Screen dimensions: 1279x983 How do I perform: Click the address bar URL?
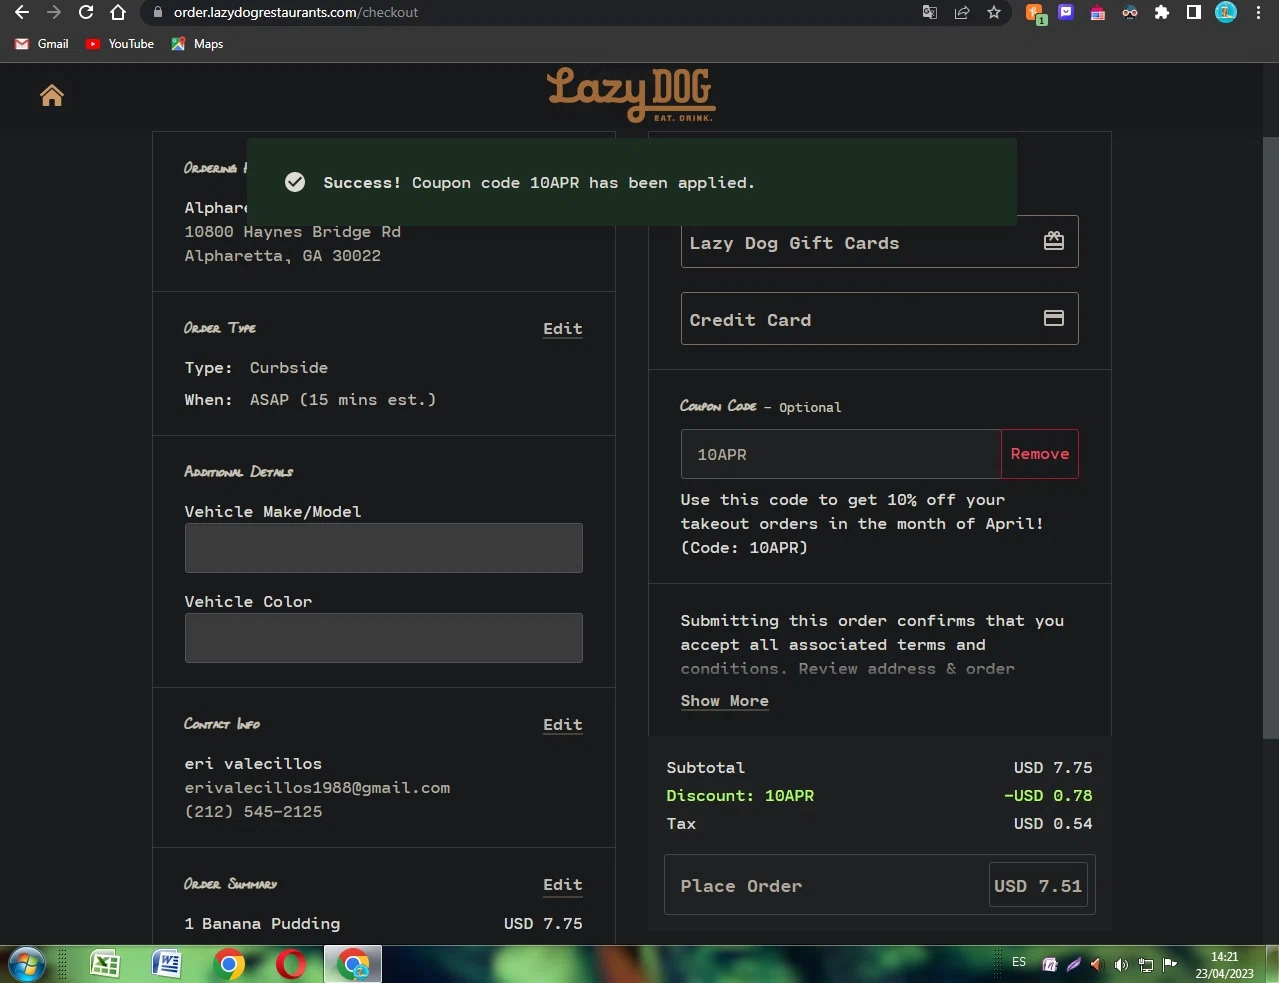296,13
